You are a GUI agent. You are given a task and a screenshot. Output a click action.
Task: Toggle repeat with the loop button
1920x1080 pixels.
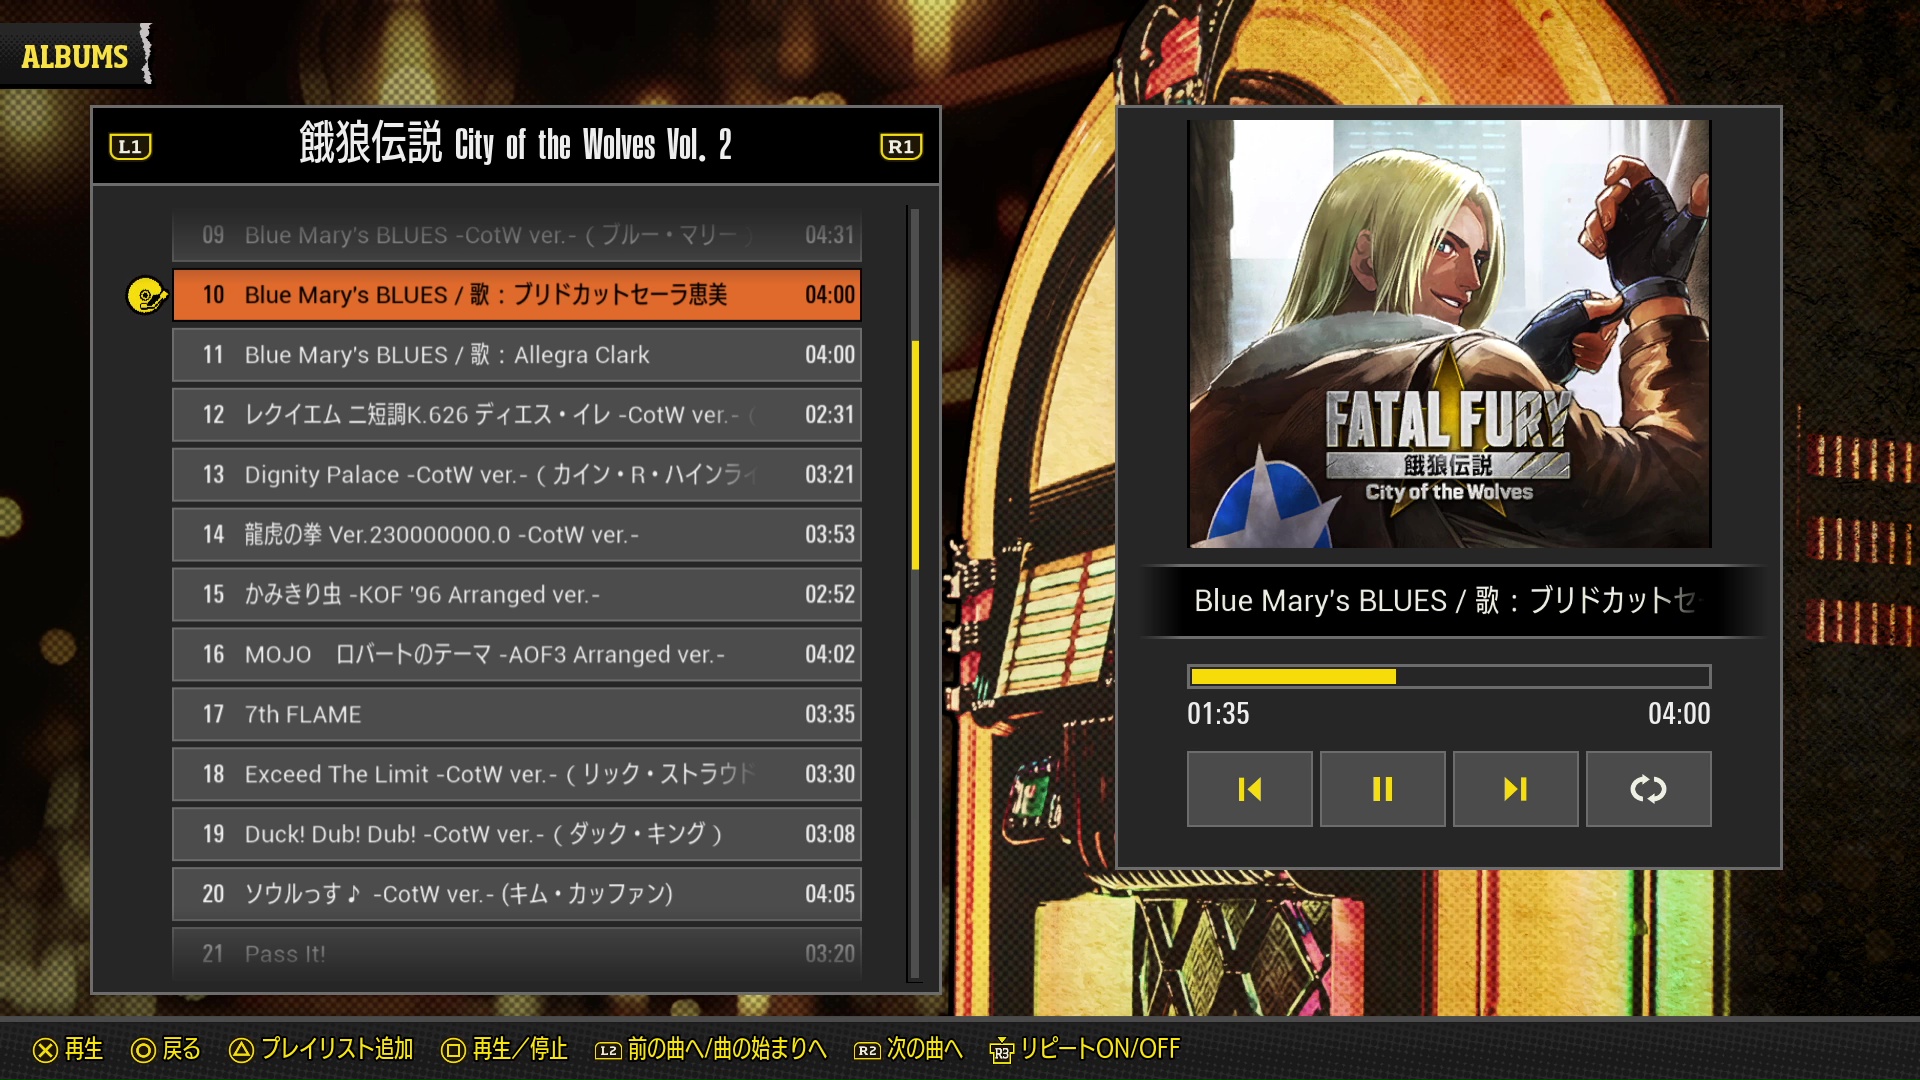[1648, 789]
